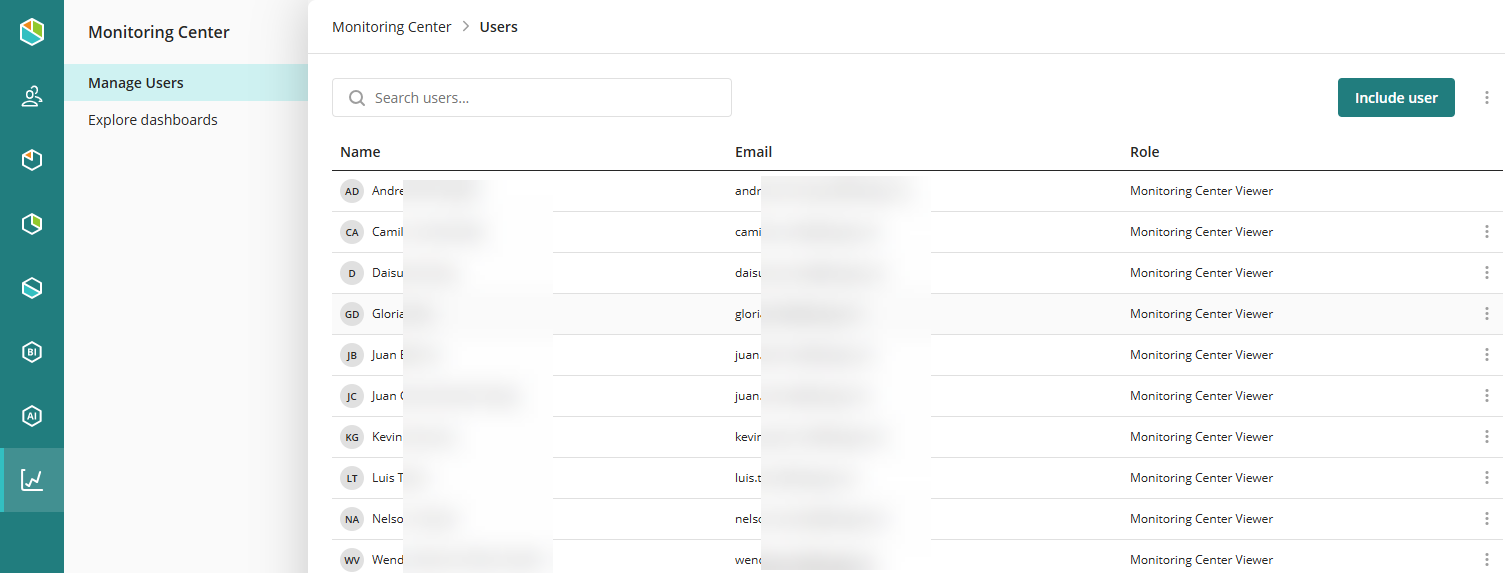Click the email starting with nelso
The image size is (1505, 573).
[x=749, y=519]
